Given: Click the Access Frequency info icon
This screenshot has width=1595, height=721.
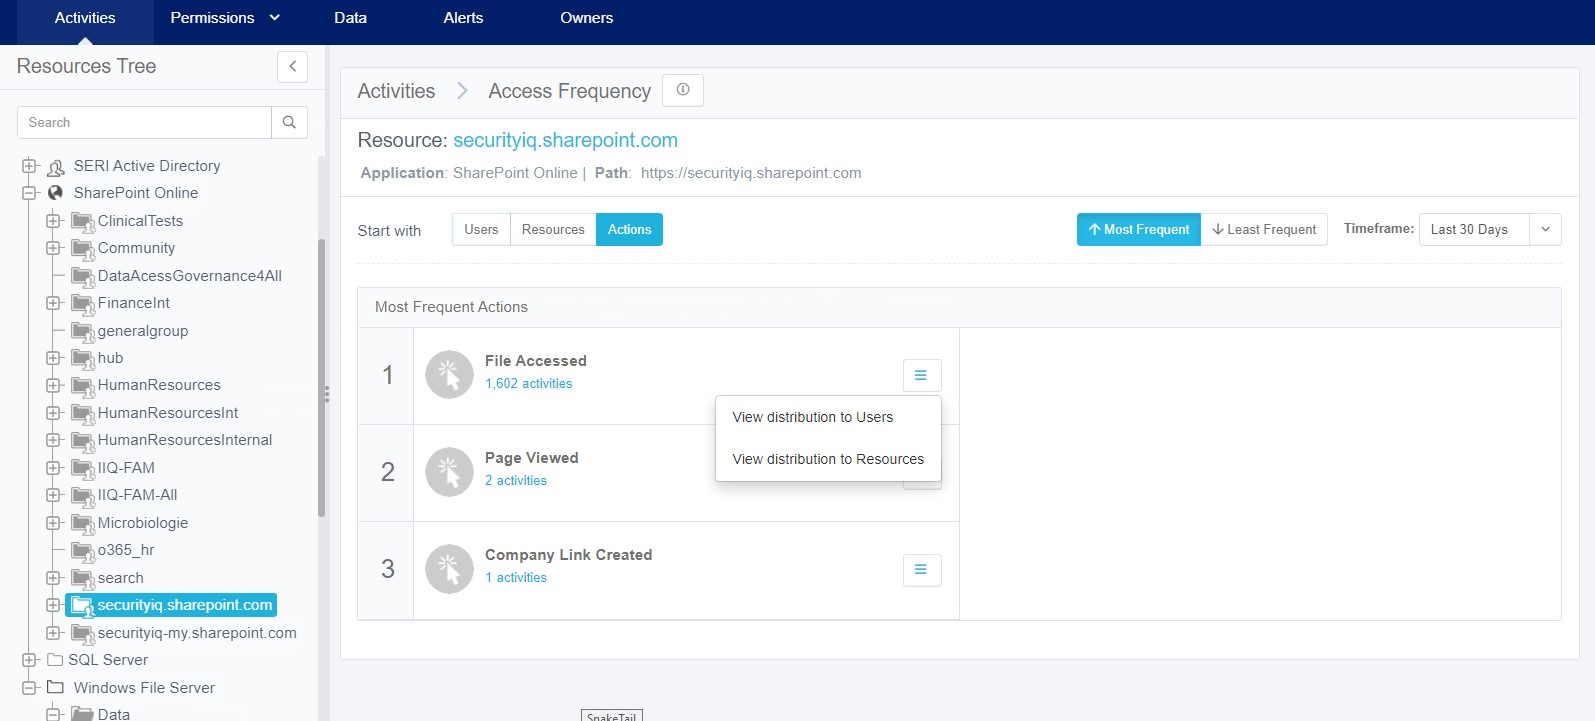Looking at the screenshot, I should click(x=683, y=90).
